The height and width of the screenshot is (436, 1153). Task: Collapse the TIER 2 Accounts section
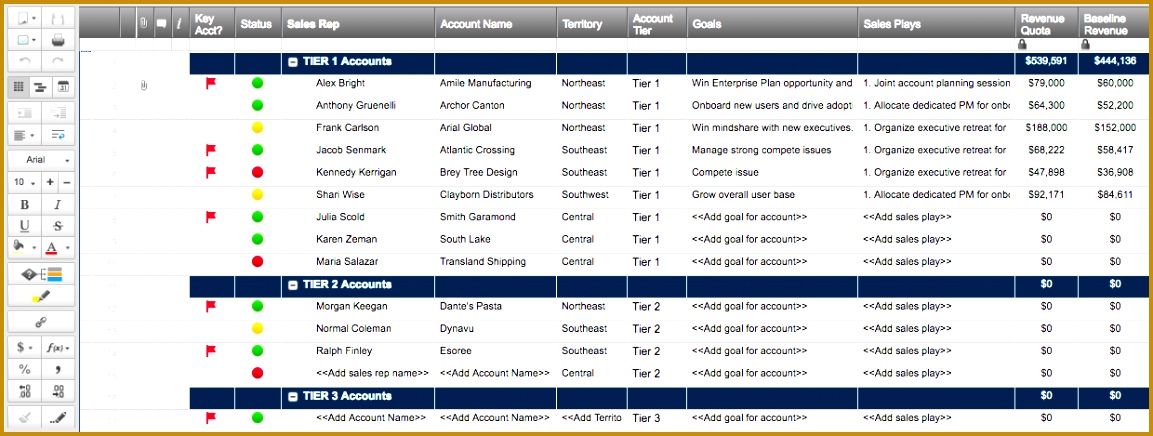pos(293,285)
